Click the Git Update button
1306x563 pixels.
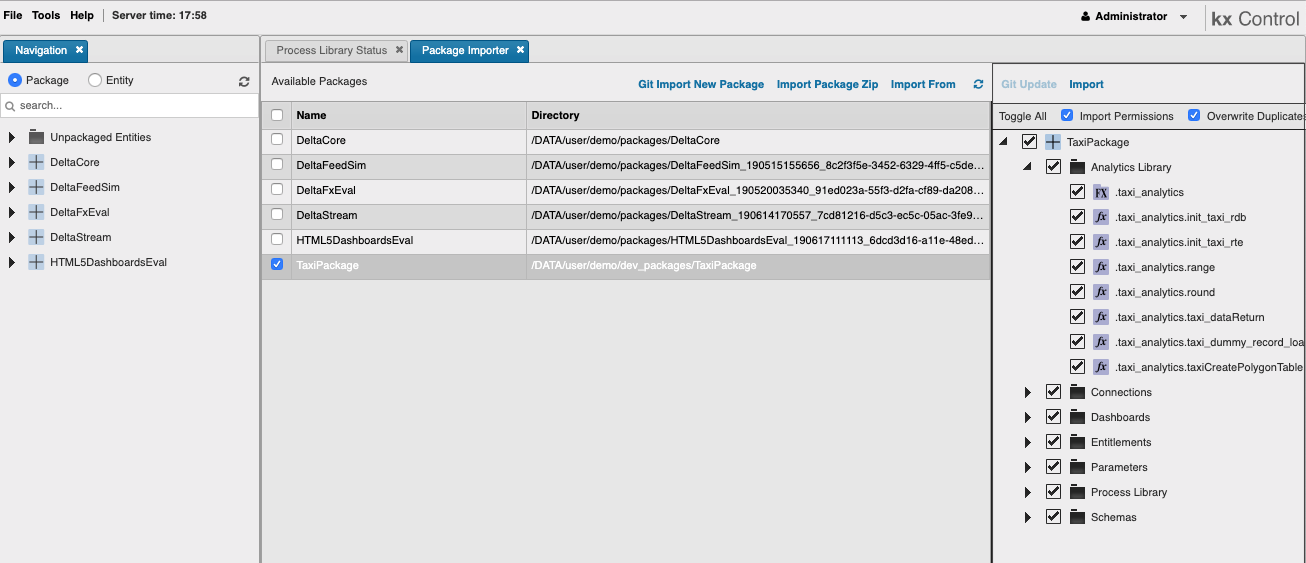click(x=1029, y=85)
